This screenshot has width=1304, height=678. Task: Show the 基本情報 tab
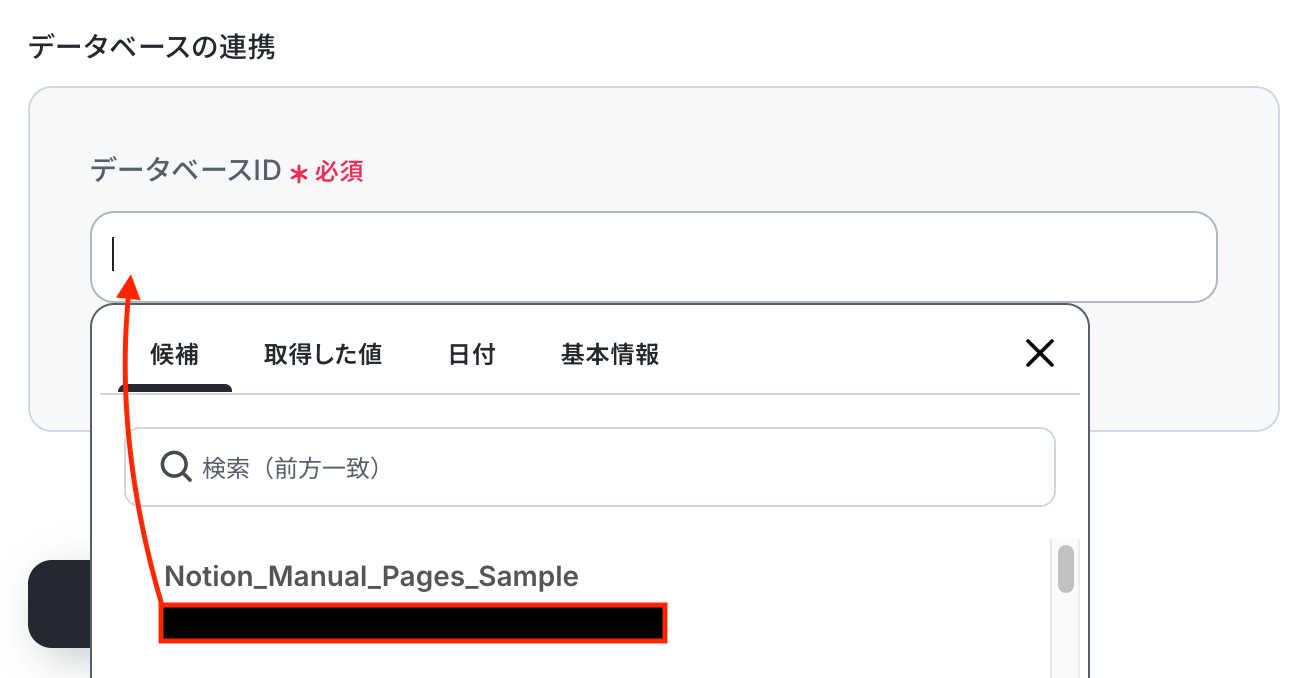[x=610, y=354]
